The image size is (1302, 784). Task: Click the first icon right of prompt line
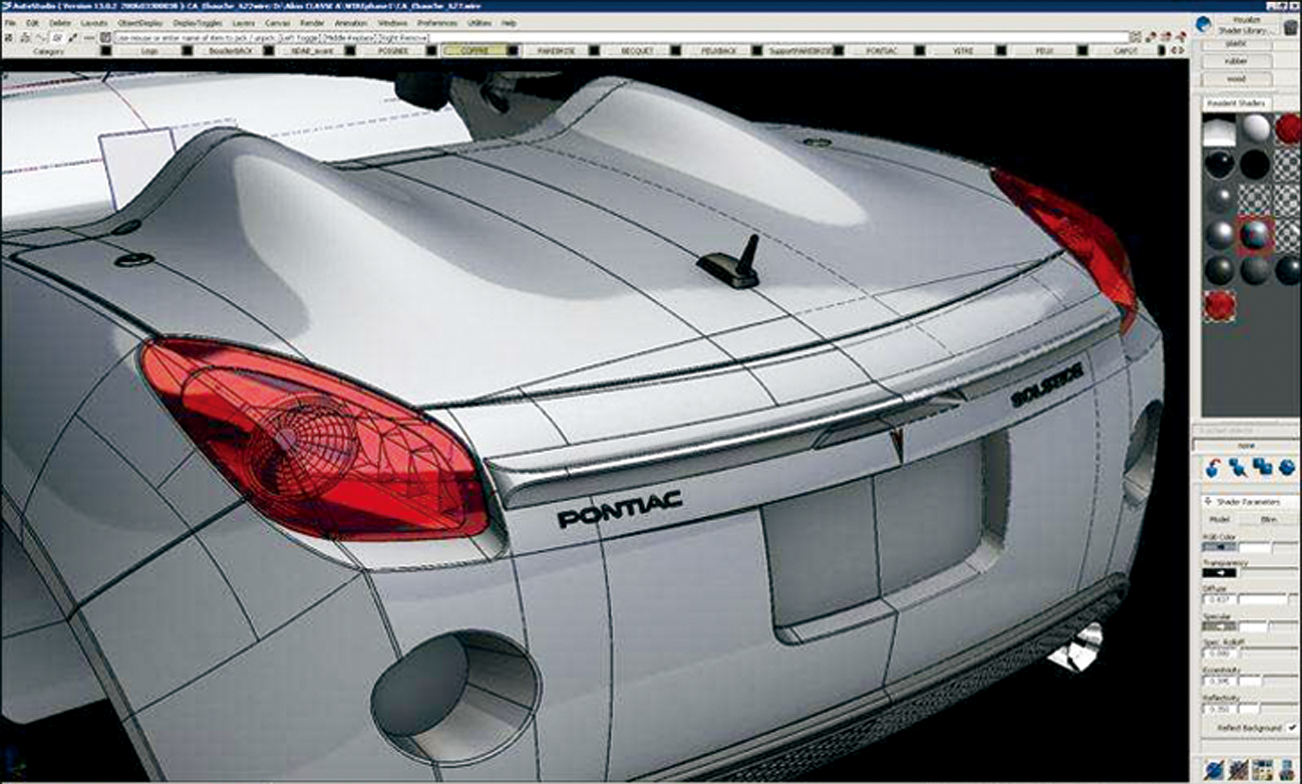pos(1134,37)
